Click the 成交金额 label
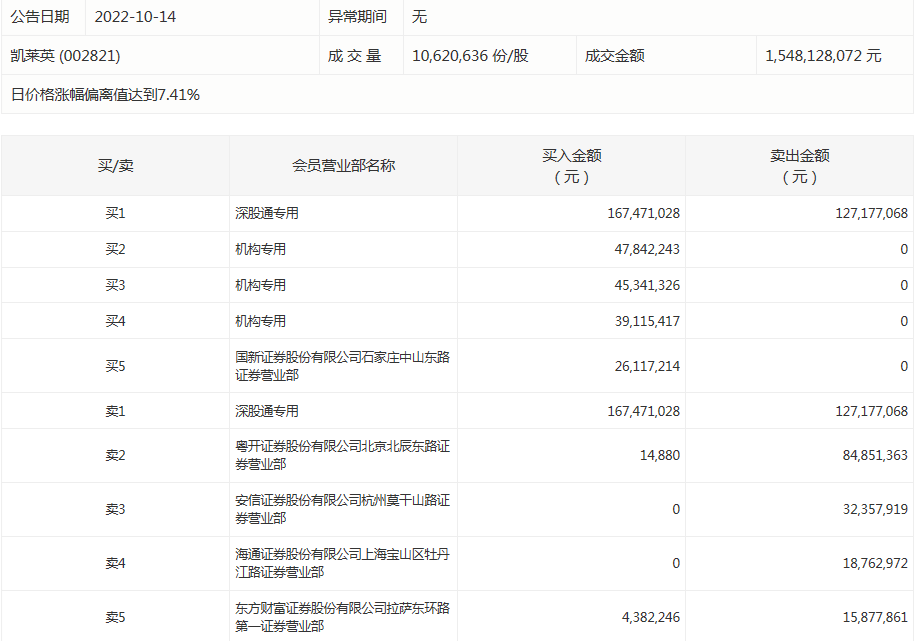The image size is (920, 641). (615, 56)
